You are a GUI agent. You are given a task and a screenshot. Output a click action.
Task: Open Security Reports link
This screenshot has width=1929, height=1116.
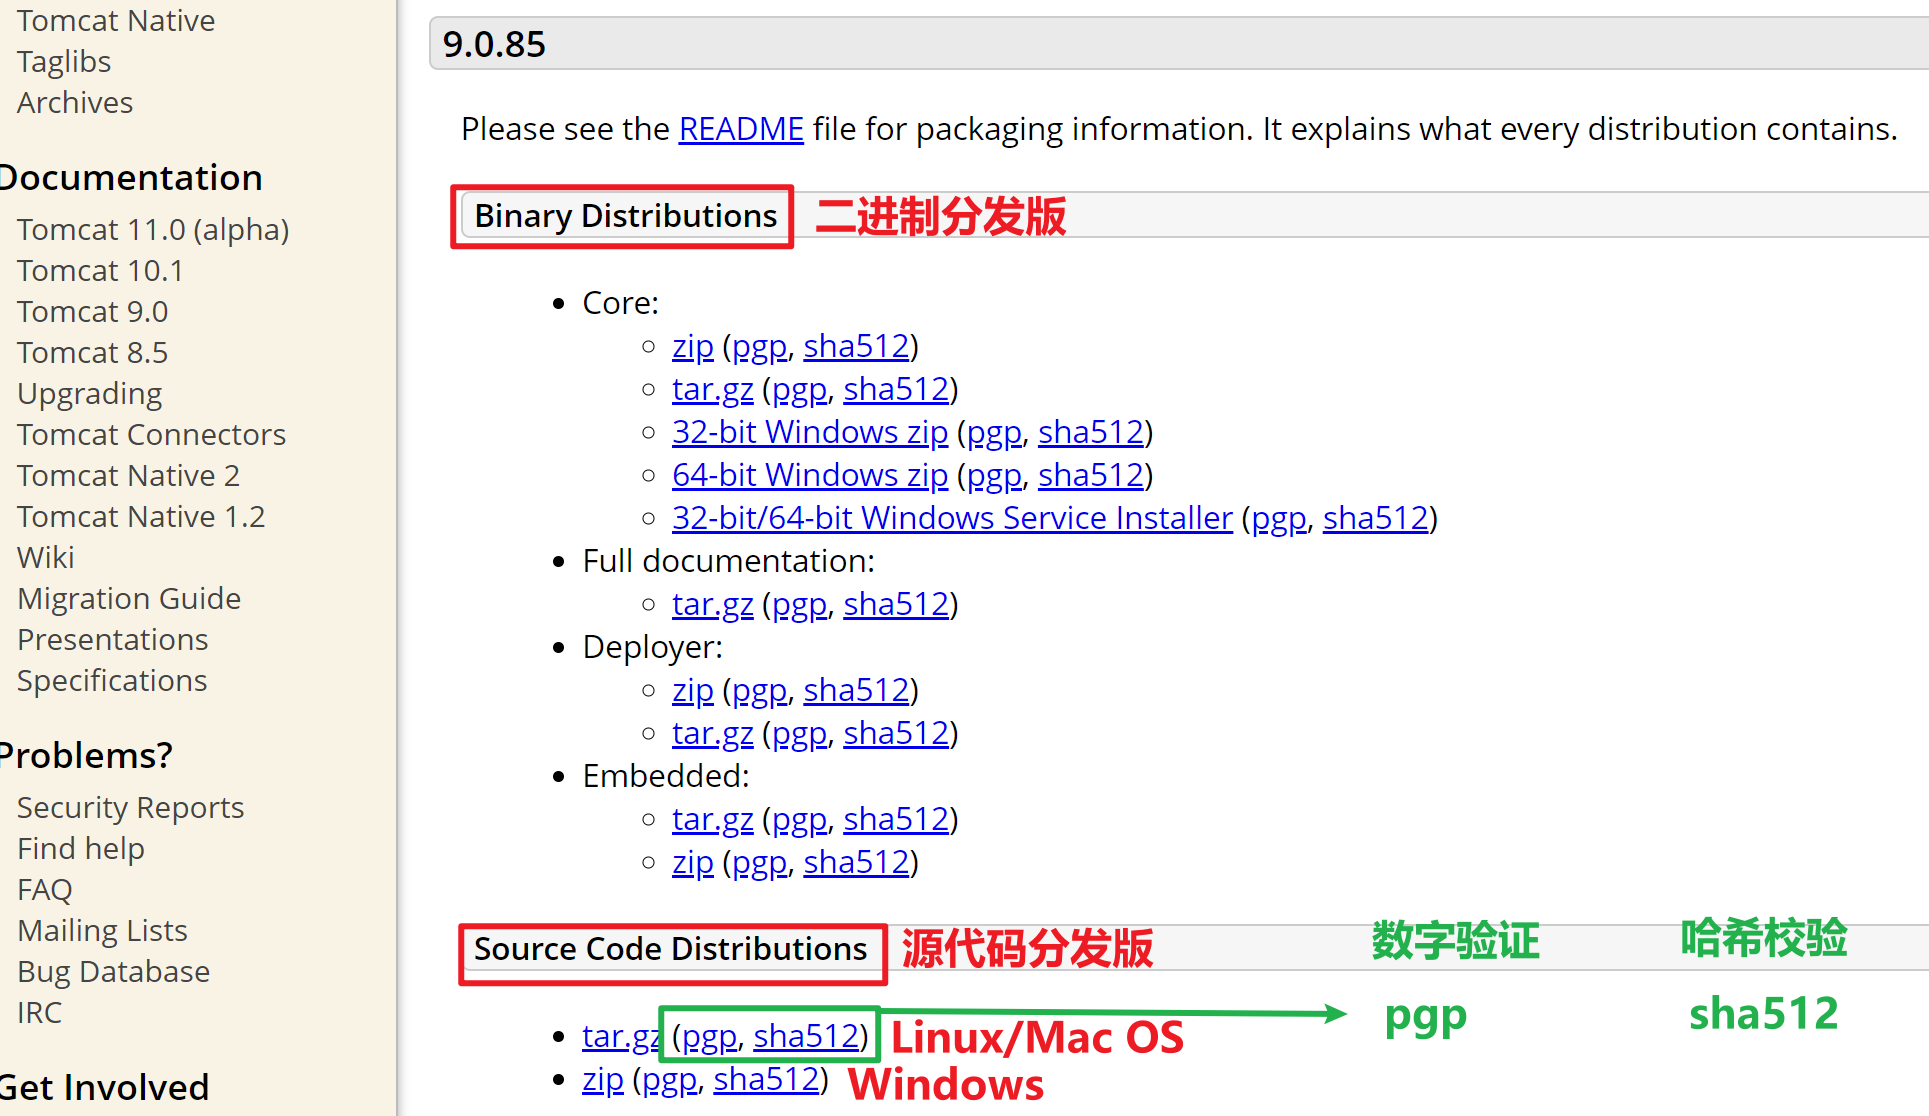[130, 807]
